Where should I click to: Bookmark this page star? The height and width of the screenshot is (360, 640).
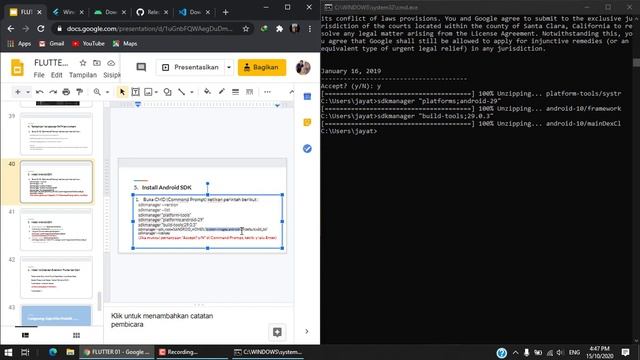coord(246,29)
